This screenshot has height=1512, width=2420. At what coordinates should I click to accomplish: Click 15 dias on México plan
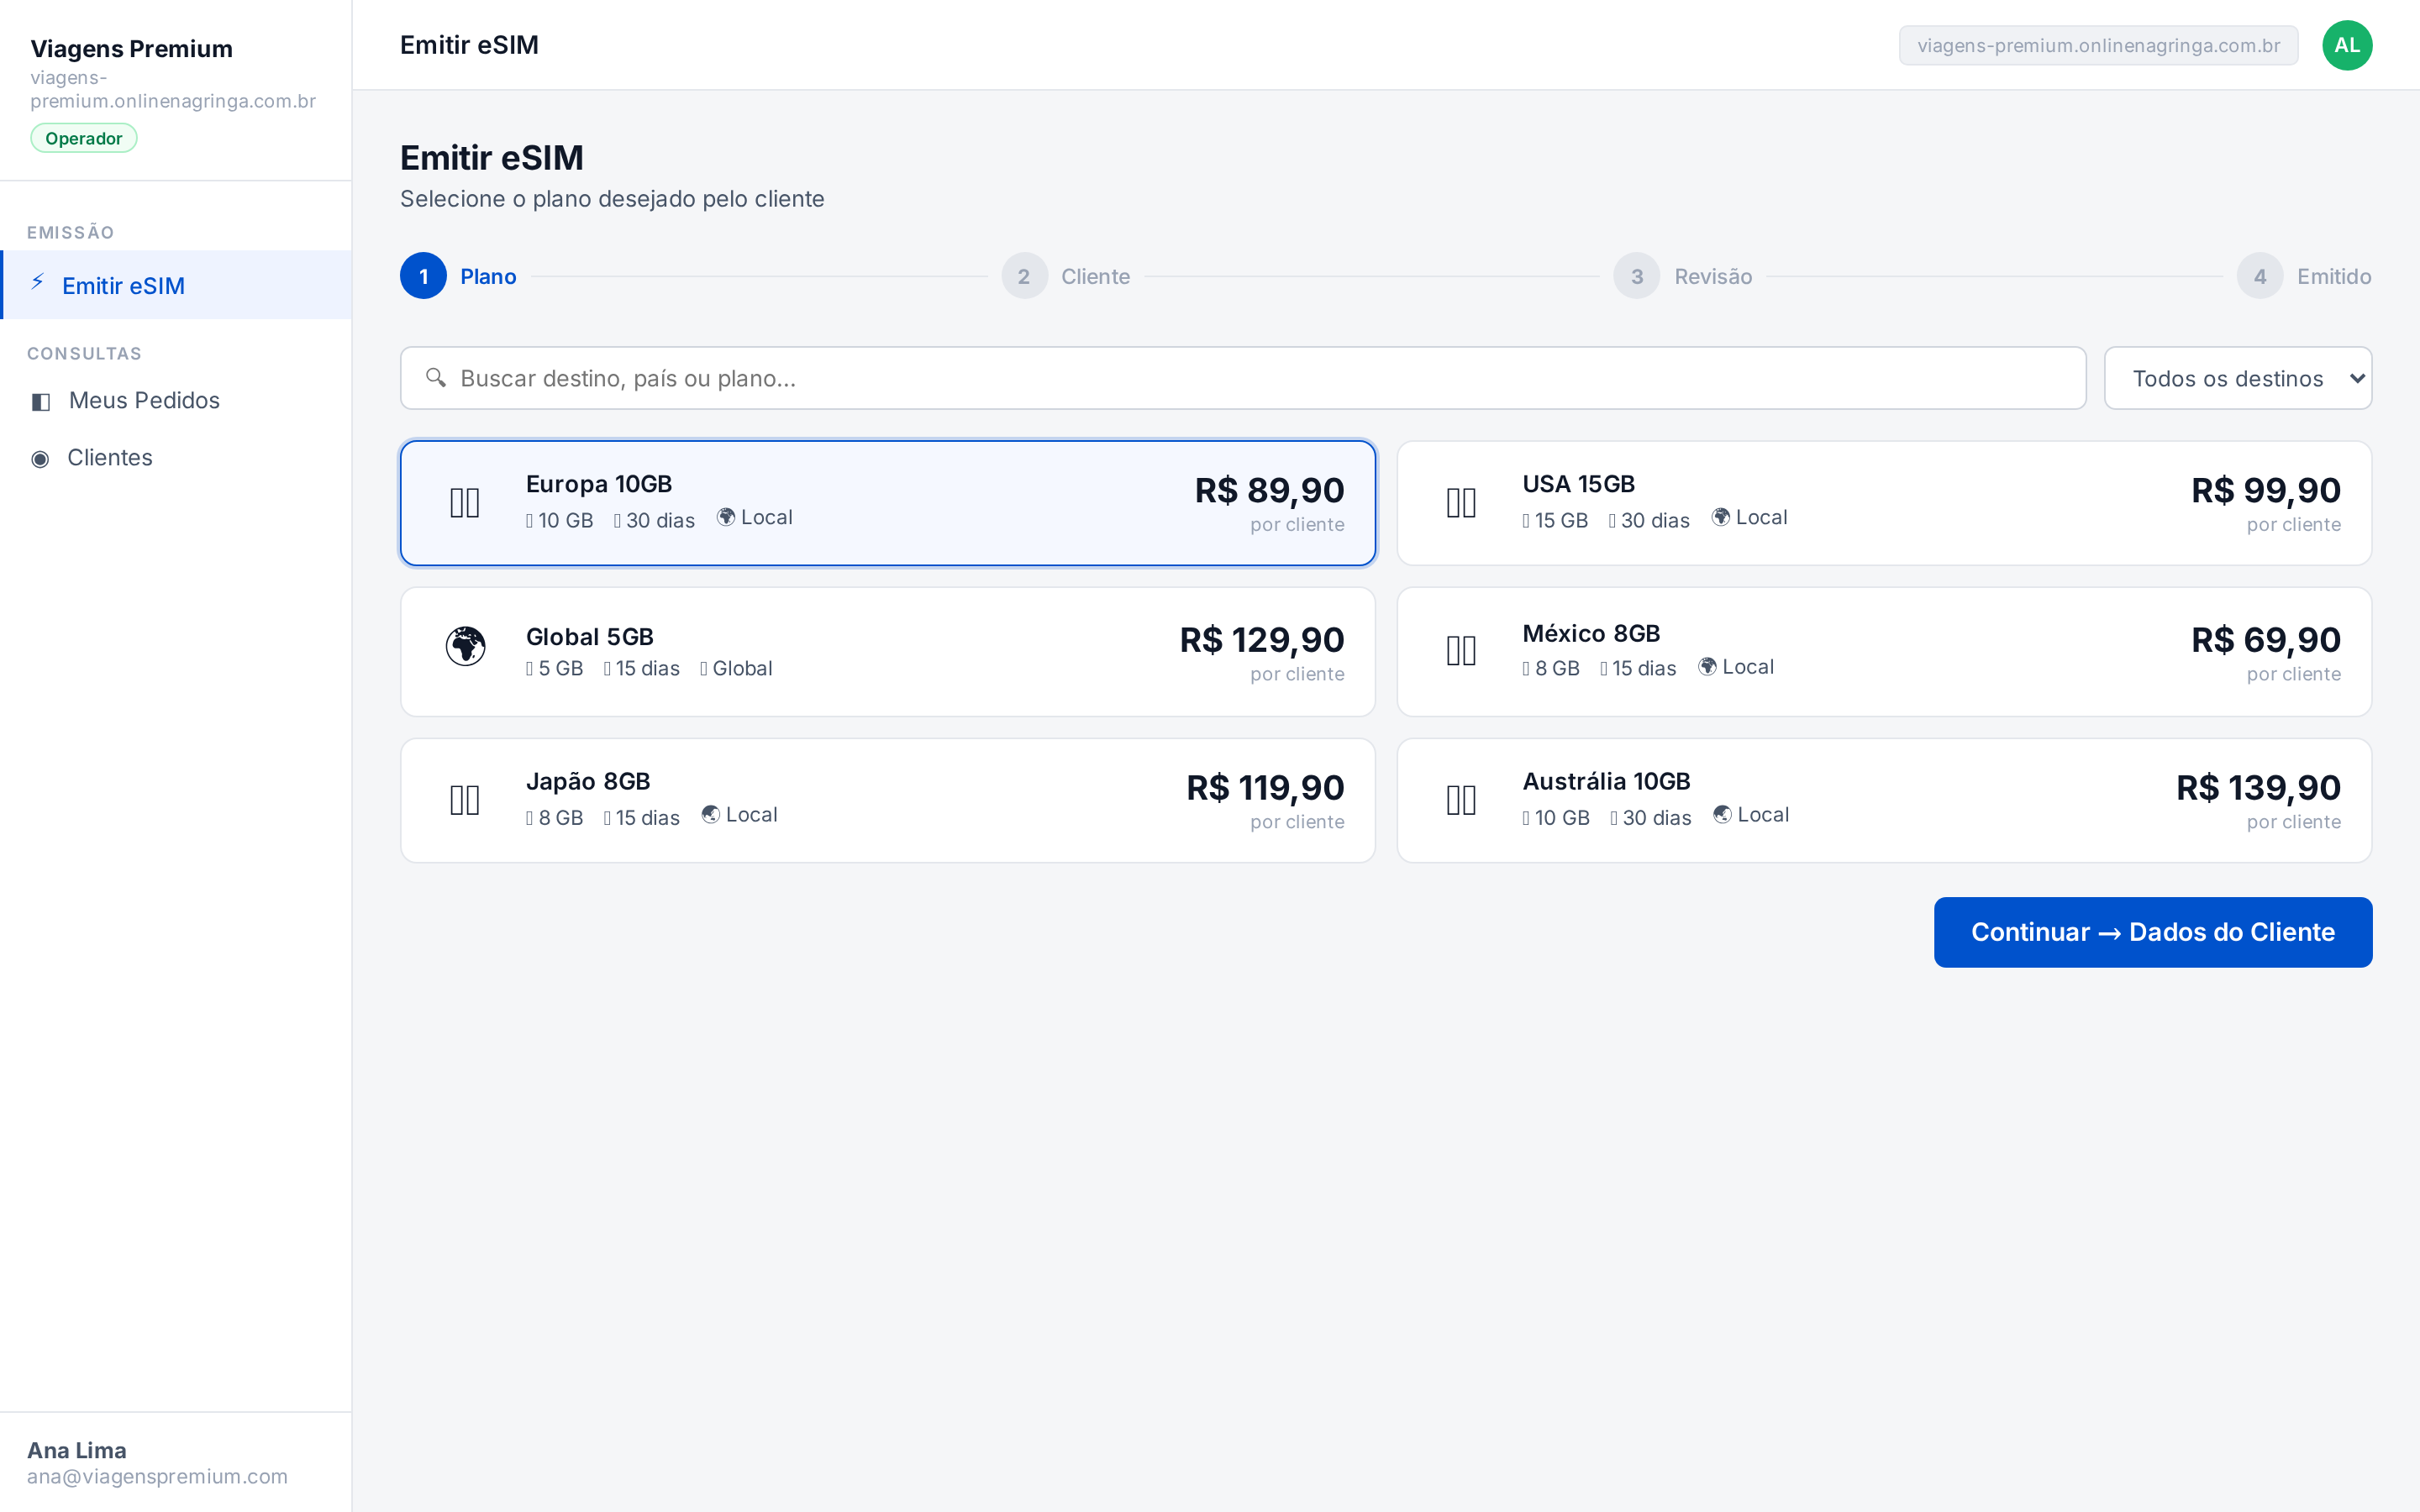coord(1638,668)
